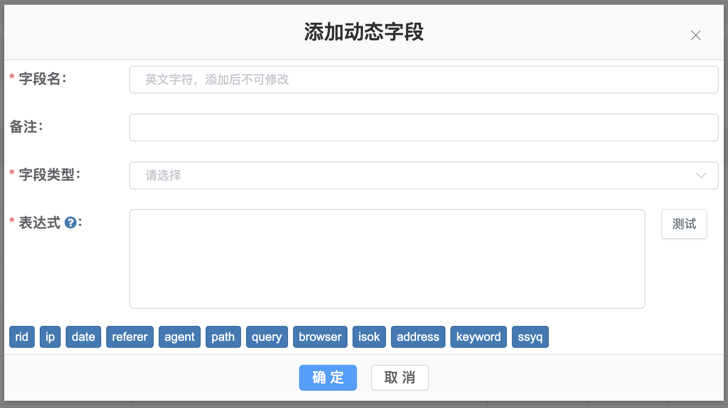Close the 添加动态字段 dialog

click(x=695, y=36)
